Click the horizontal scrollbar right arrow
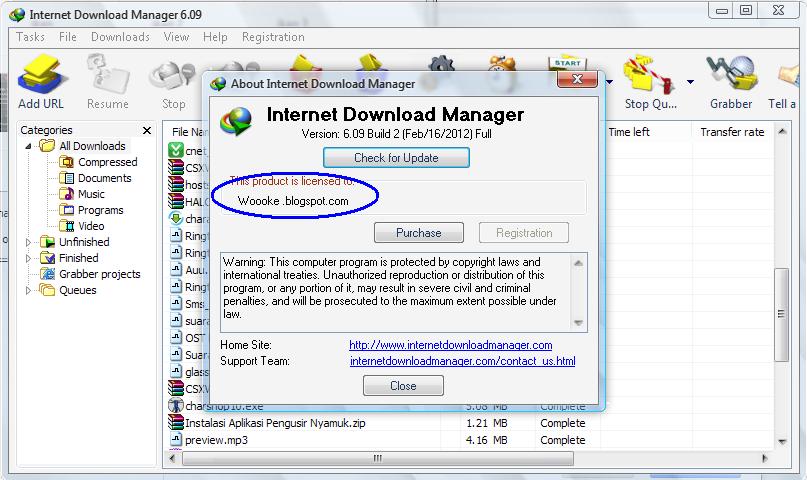The width and height of the screenshot is (807, 480). (x=765, y=458)
